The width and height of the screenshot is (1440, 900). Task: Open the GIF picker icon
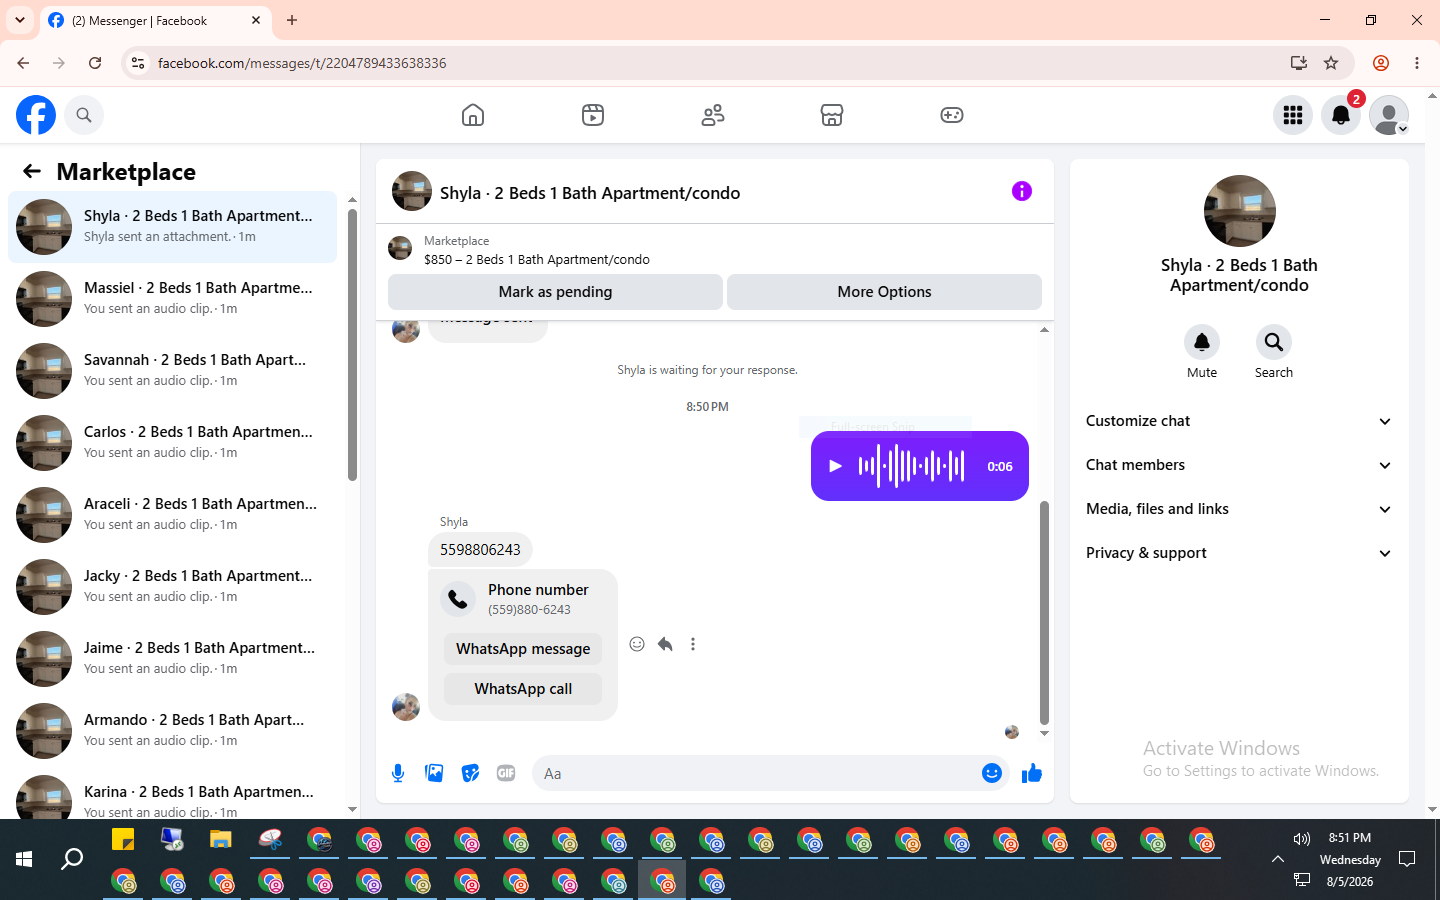(x=506, y=773)
